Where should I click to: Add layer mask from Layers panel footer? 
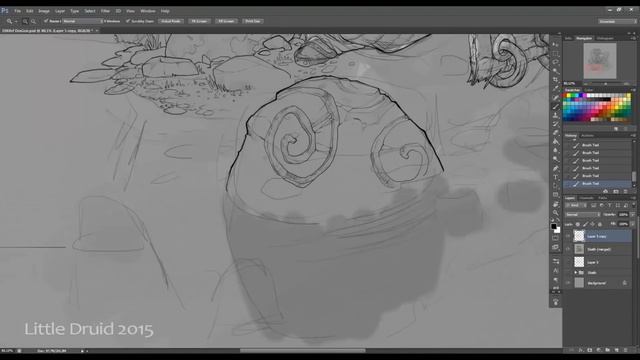tap(590, 350)
